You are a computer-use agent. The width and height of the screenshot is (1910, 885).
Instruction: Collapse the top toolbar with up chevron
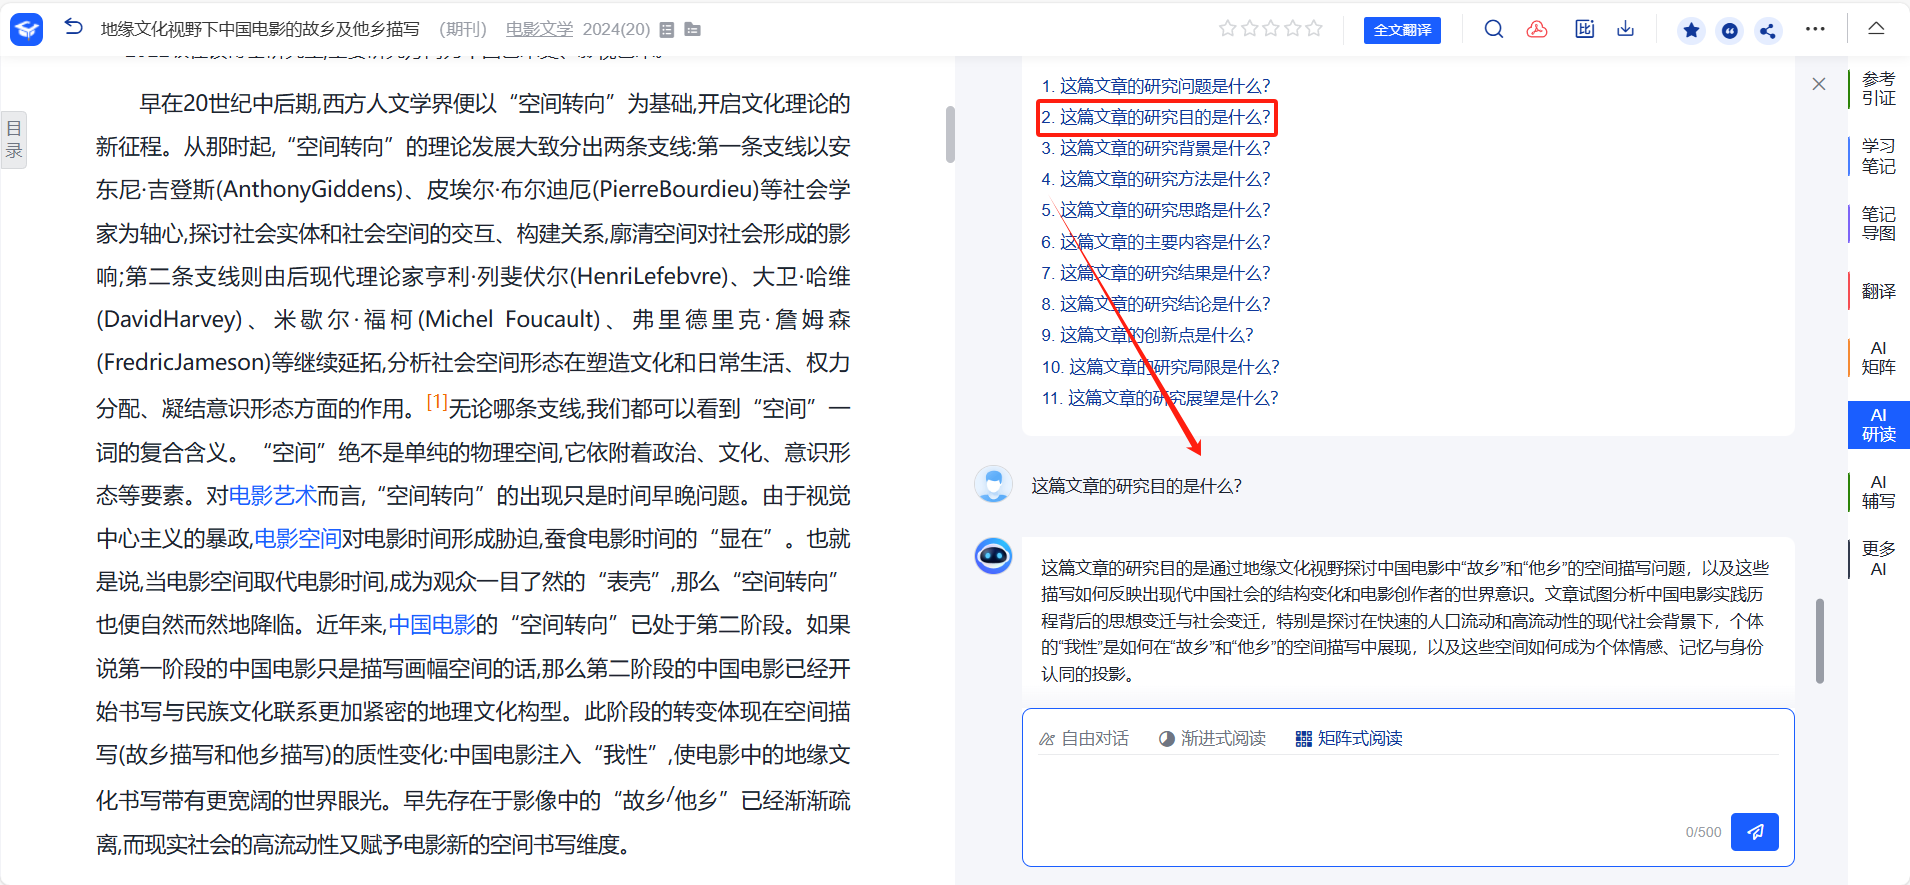[1876, 28]
